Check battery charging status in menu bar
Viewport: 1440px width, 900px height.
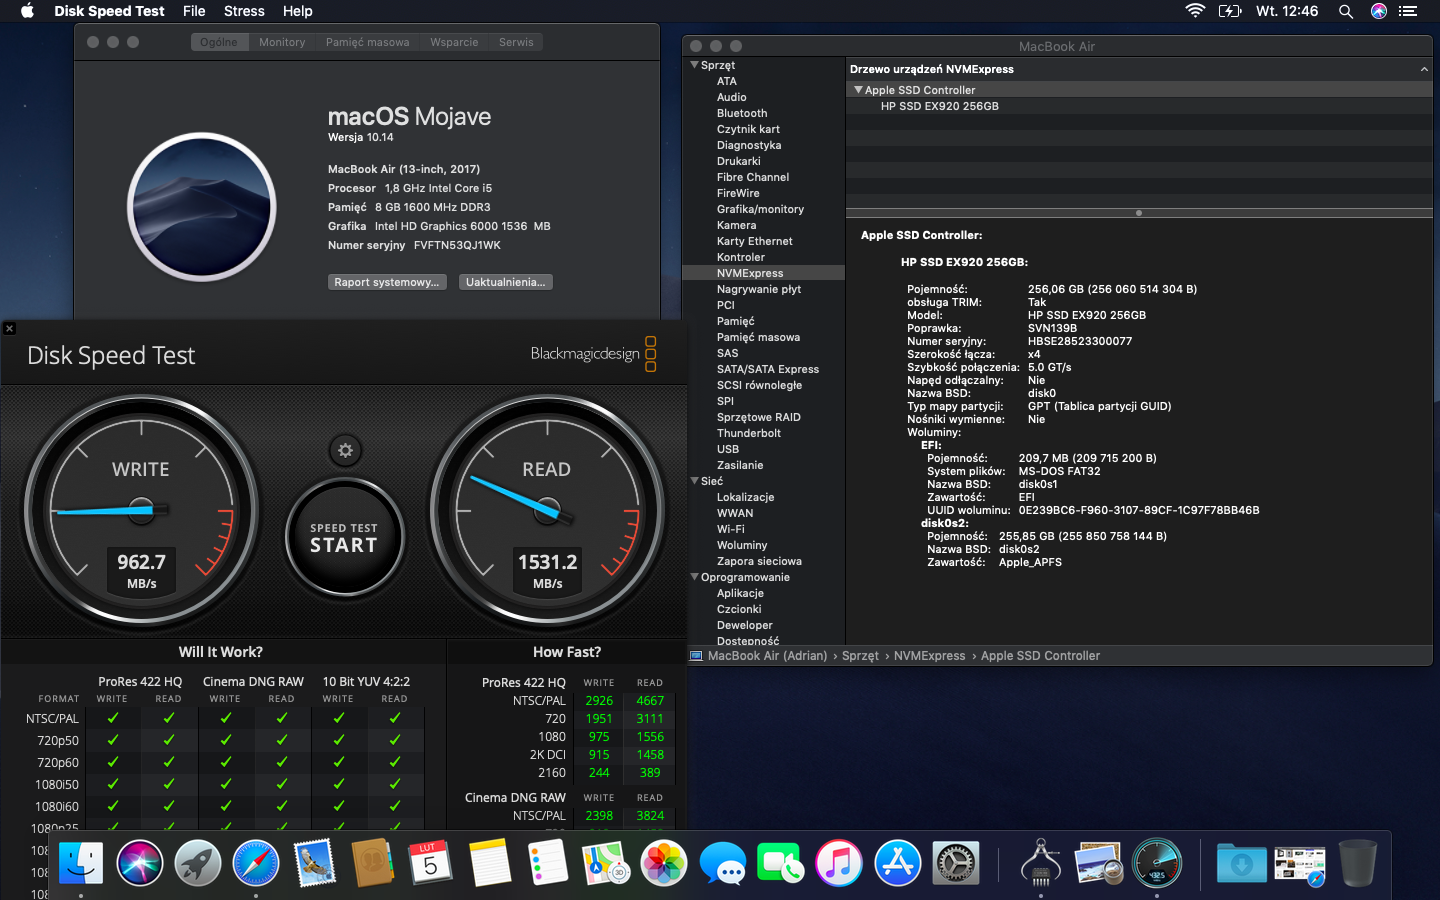point(1229,11)
